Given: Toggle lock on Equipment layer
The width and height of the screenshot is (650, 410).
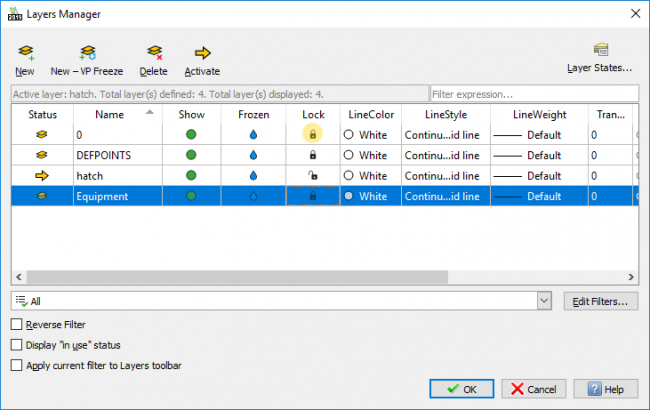Looking at the screenshot, I should 313,196.
